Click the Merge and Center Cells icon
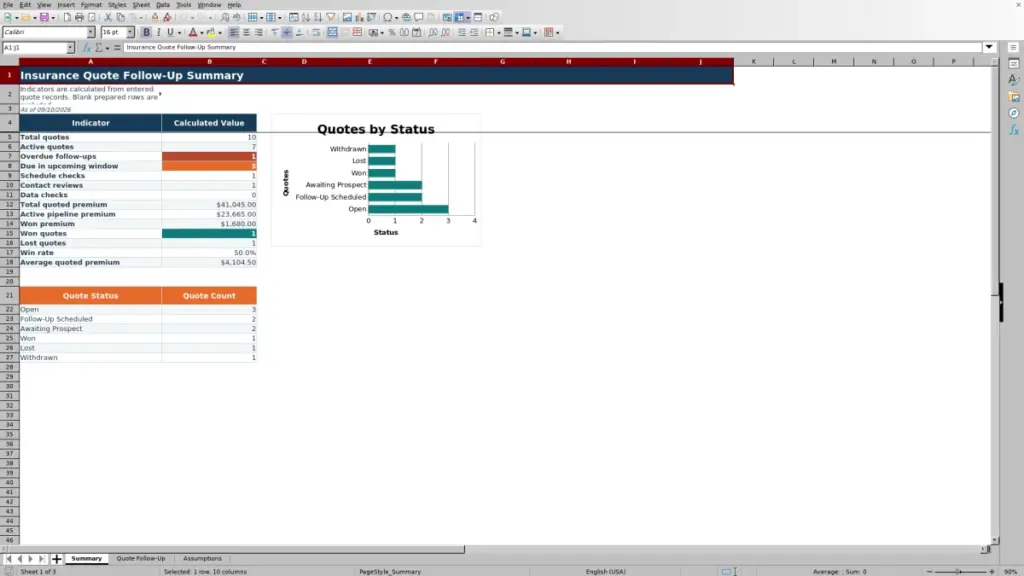Viewport: 1024px width, 576px height. [332, 33]
